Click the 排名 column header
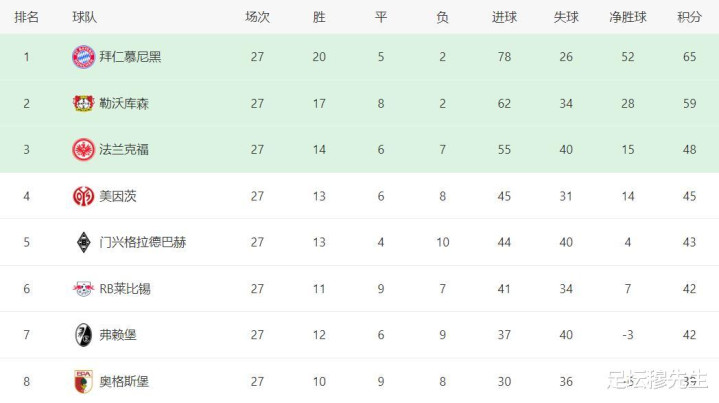The height and width of the screenshot is (403, 719). [x=26, y=17]
